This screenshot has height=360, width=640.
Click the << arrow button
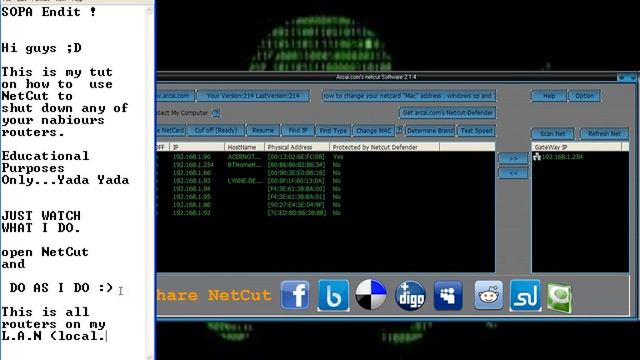513,173
